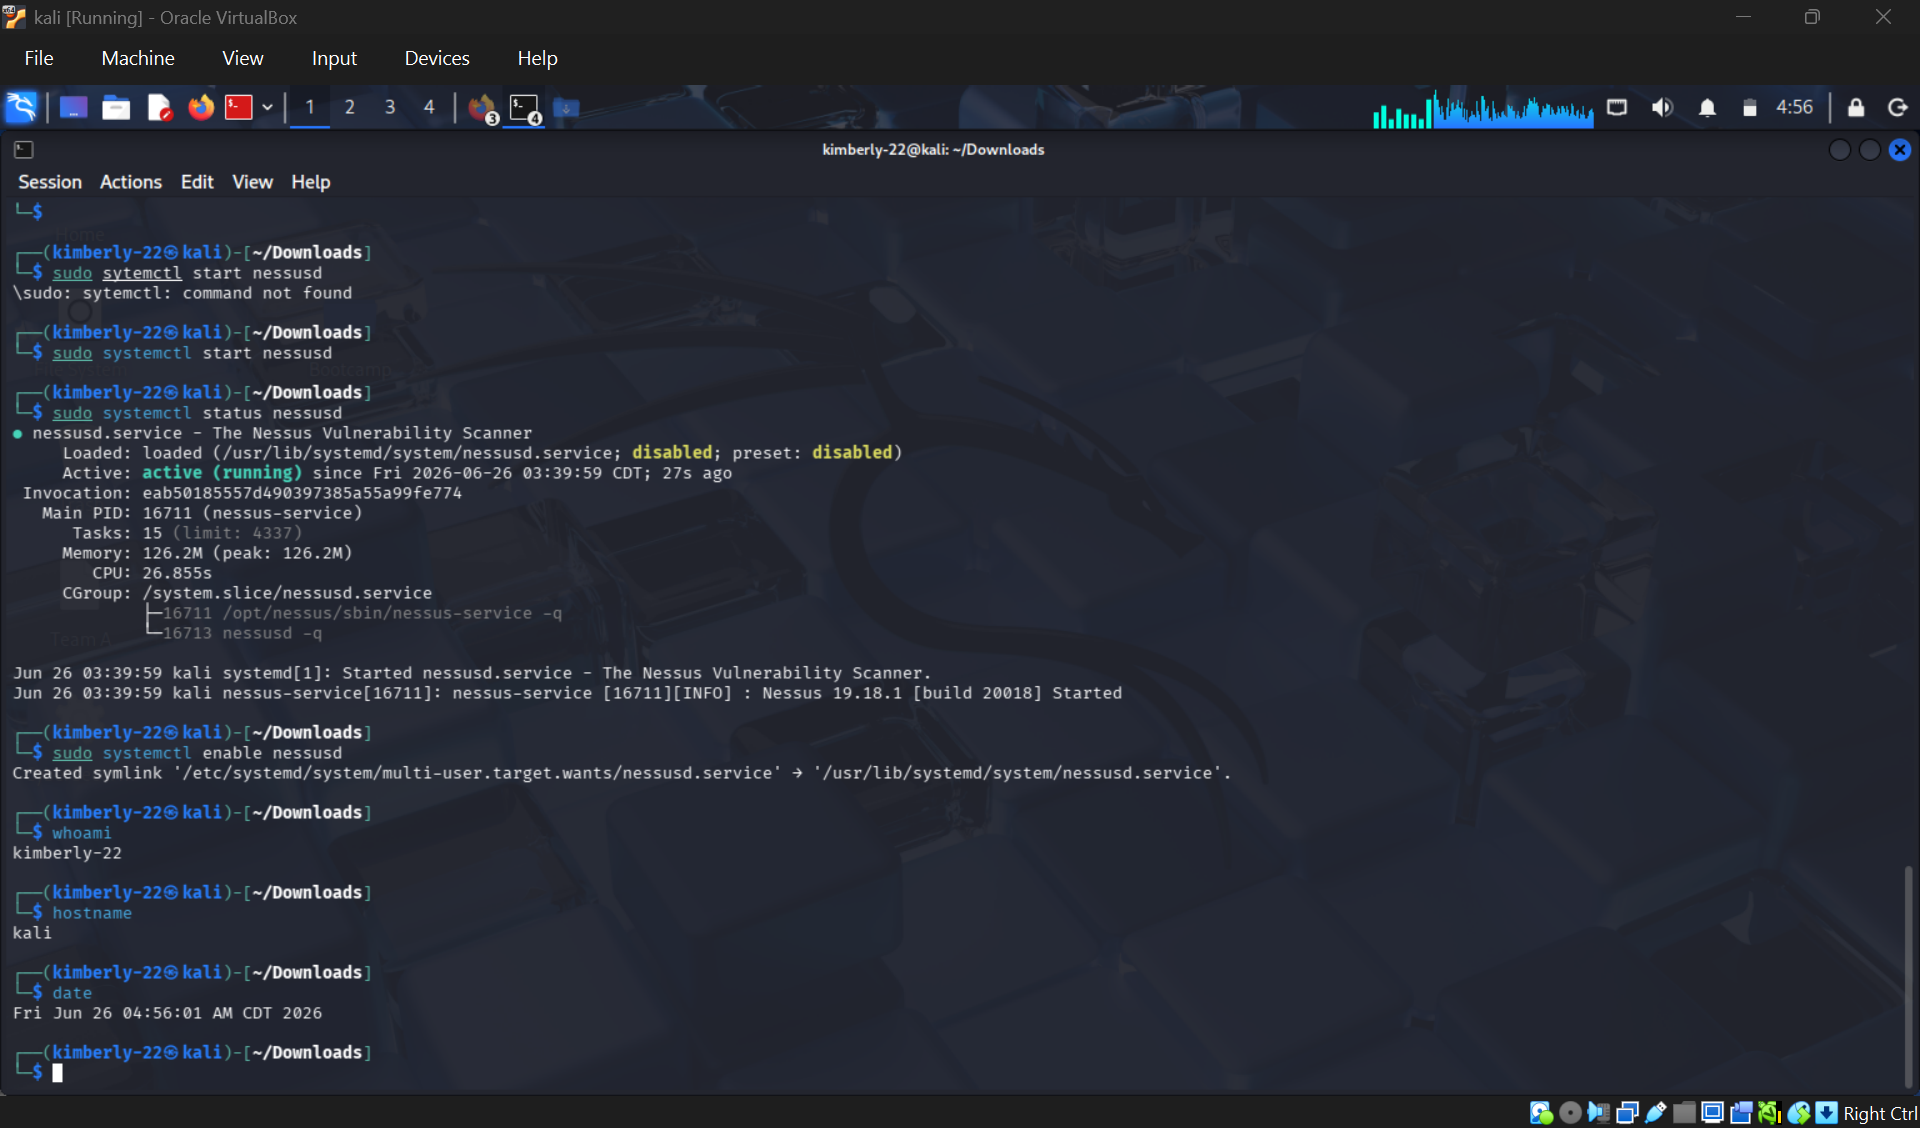Click the volume speaker icon in the panel

coord(1662,107)
